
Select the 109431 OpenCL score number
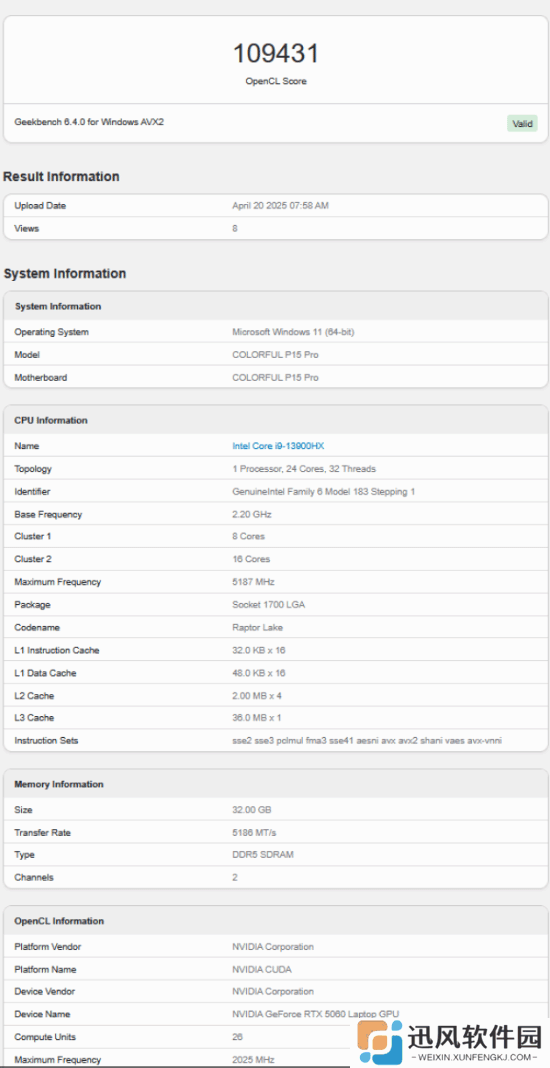coord(276,54)
